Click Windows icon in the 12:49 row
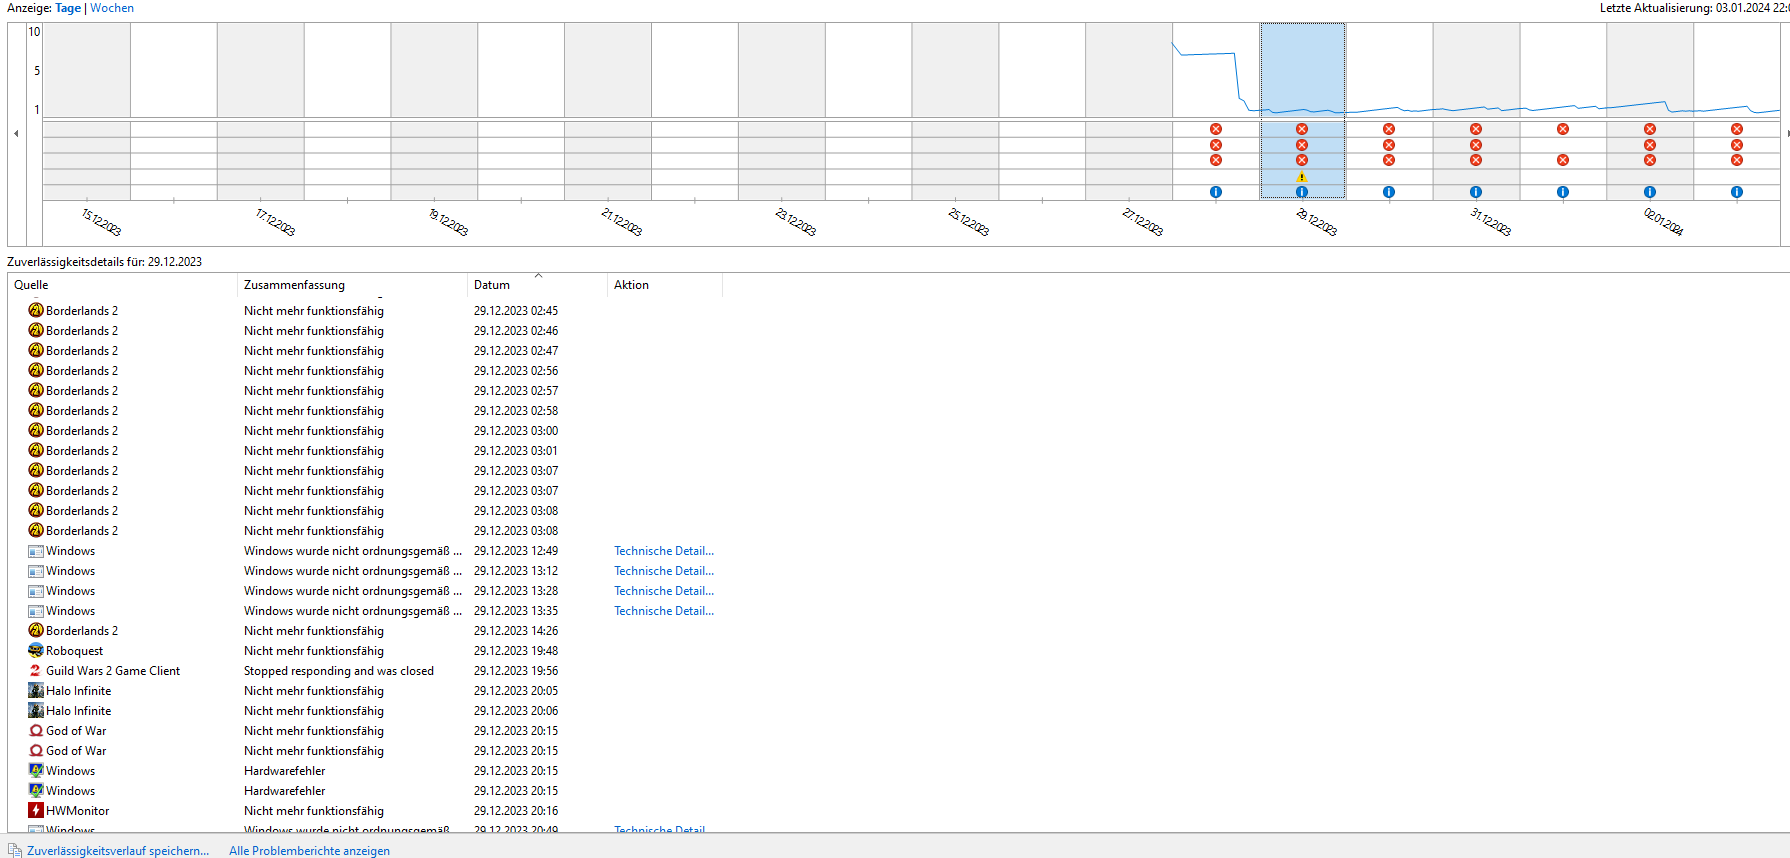Image resolution: width=1790 pixels, height=858 pixels. (x=36, y=551)
